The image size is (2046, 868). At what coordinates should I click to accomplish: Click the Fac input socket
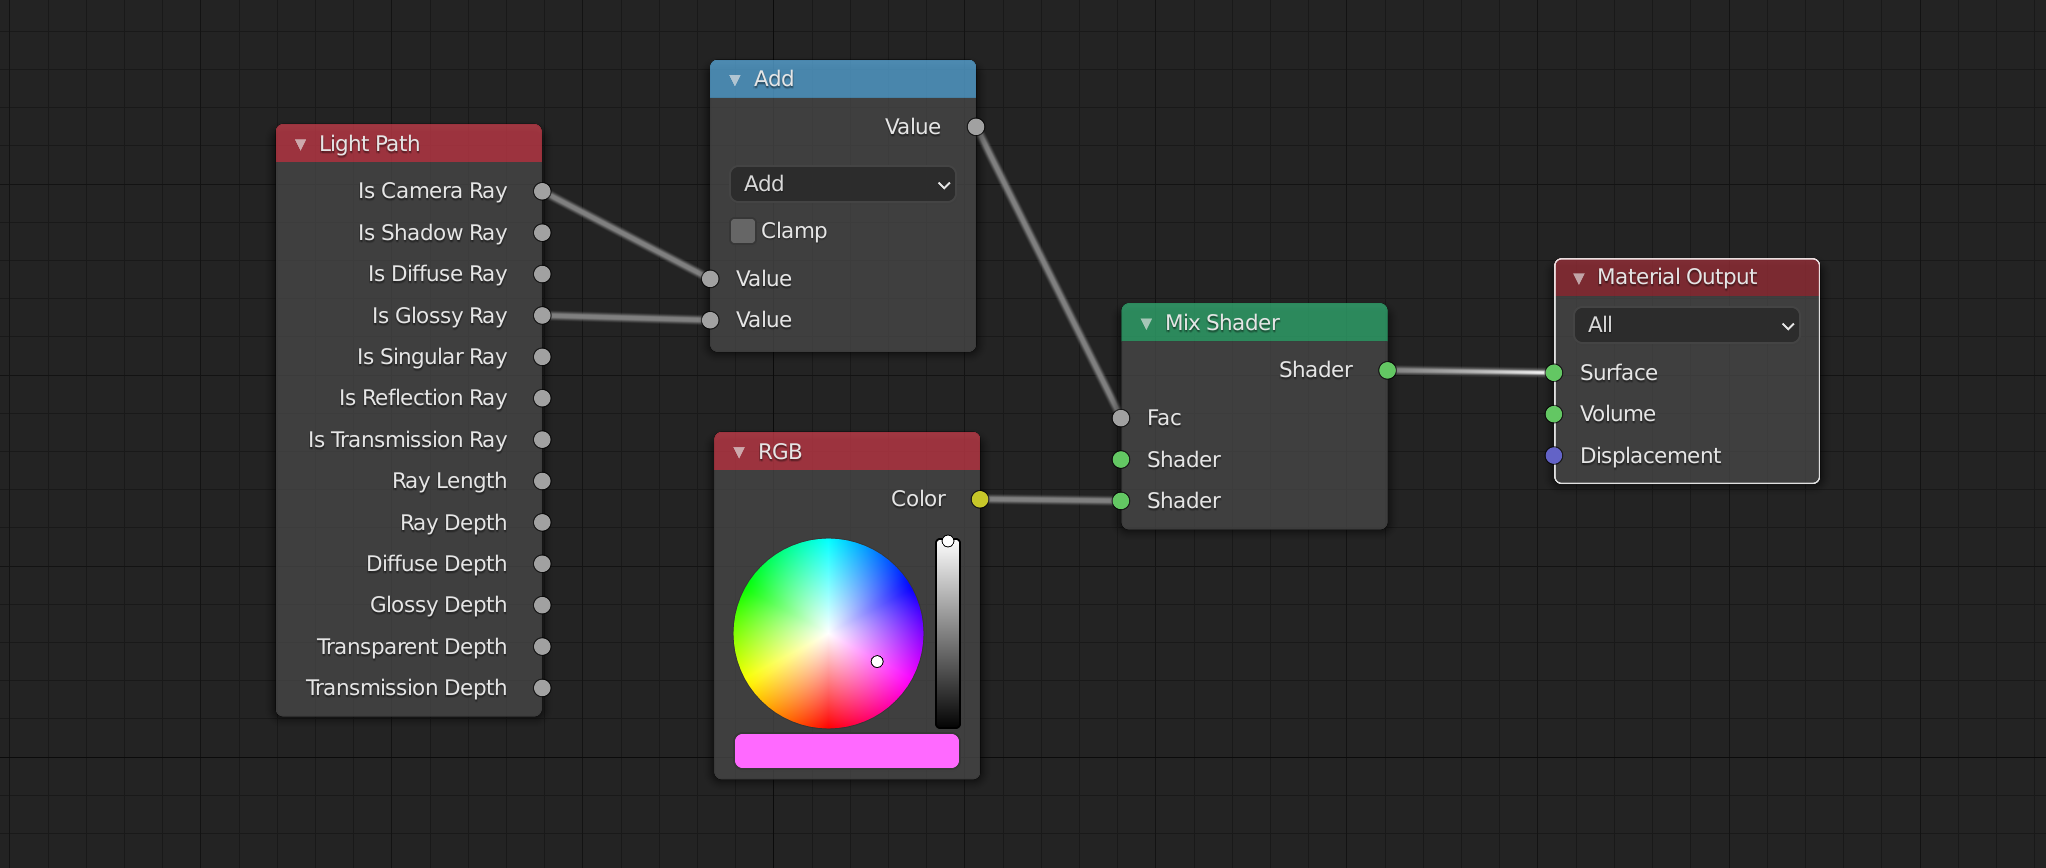[1121, 418]
